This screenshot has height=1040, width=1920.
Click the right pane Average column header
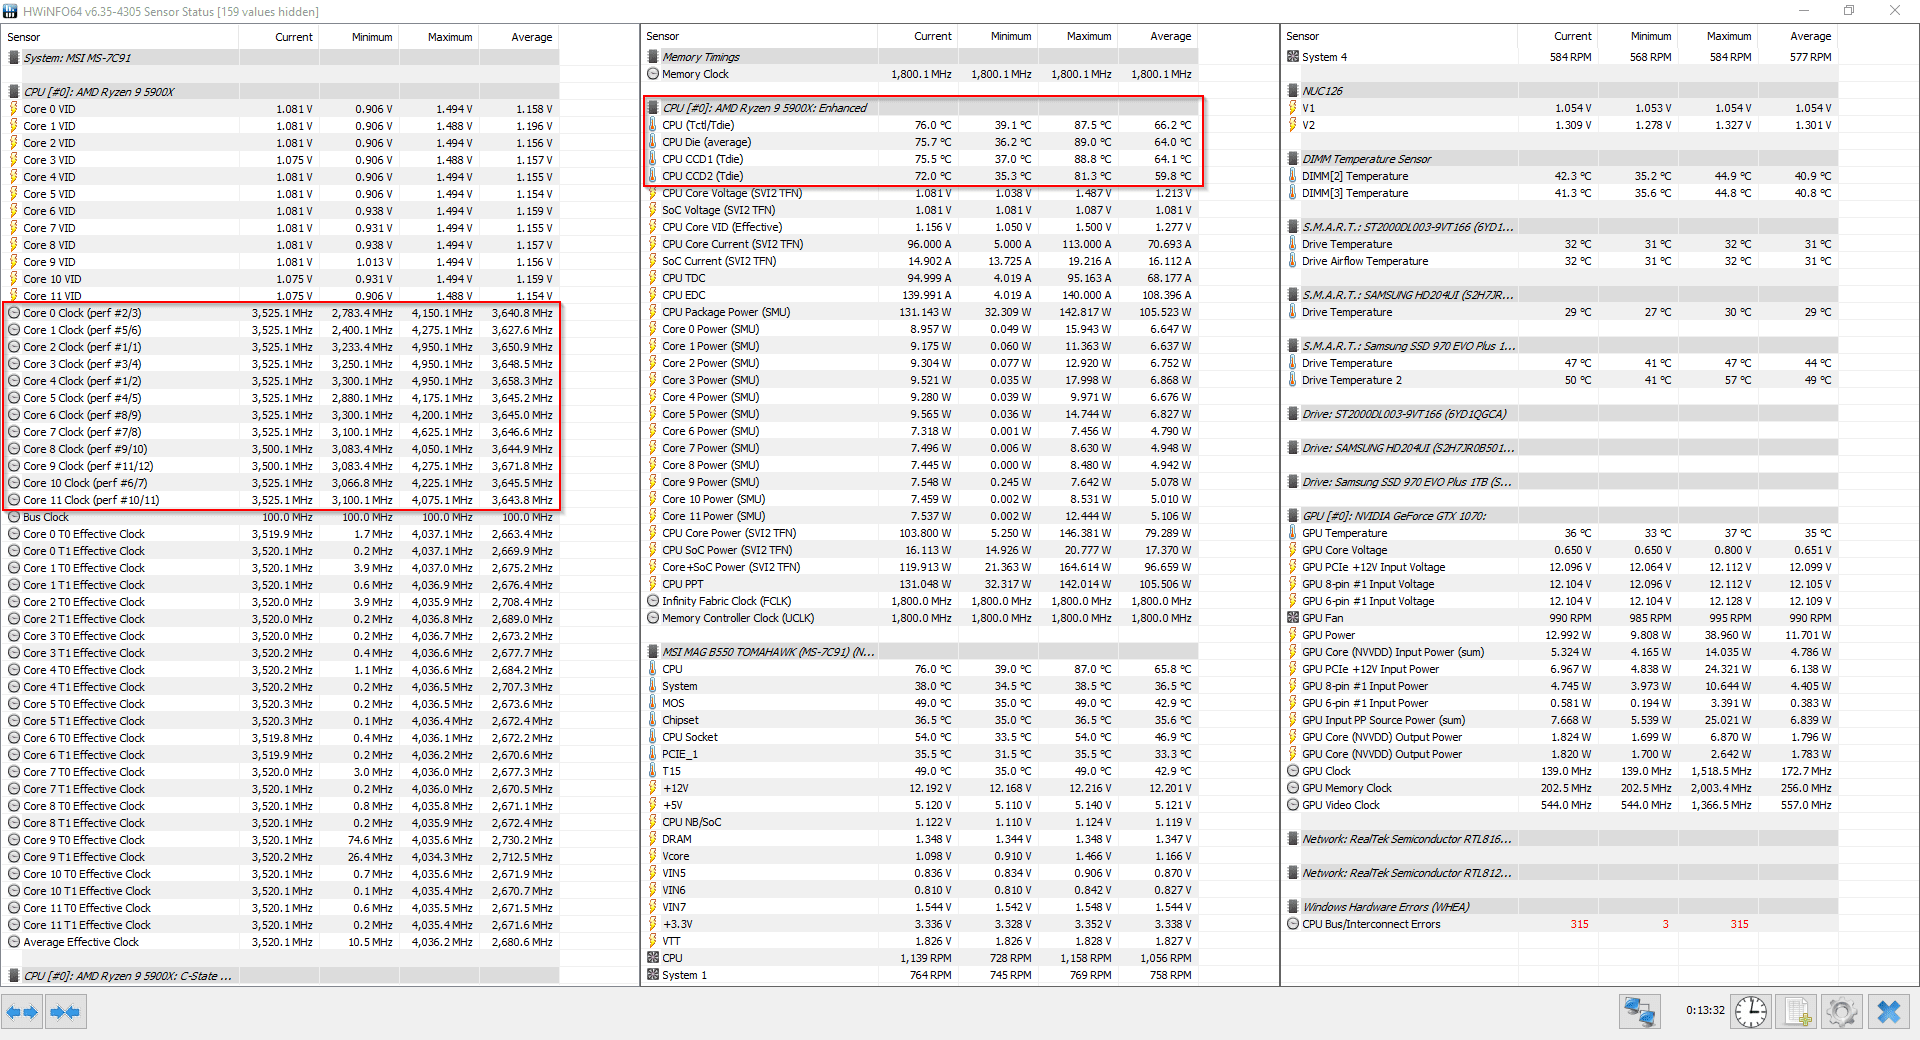[1798, 36]
